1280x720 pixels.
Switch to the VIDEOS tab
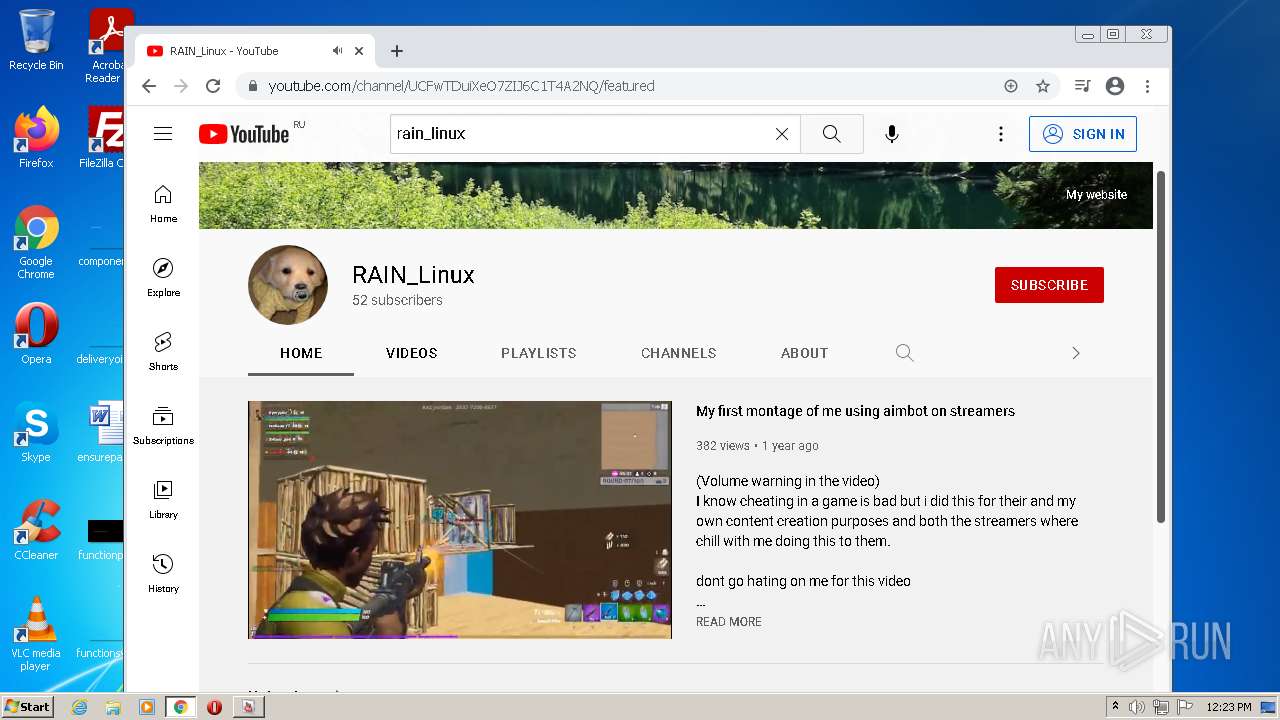[x=412, y=353]
